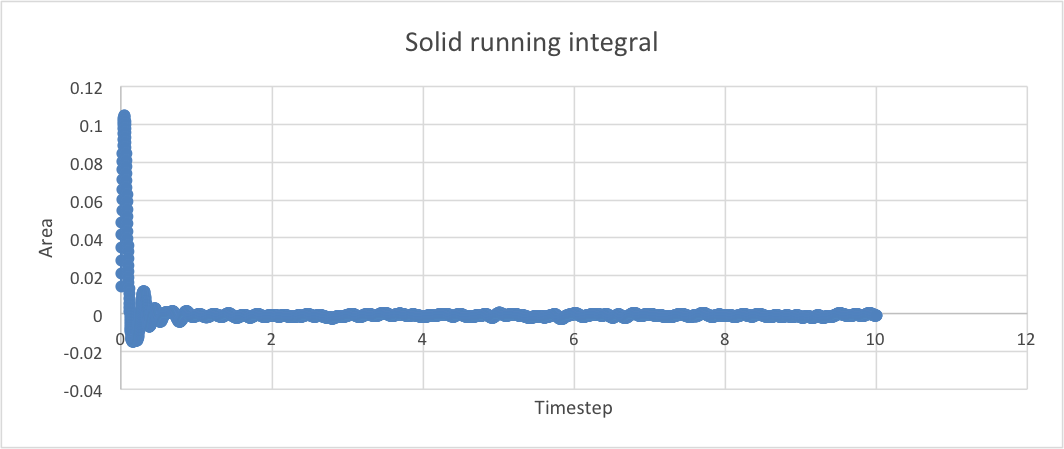This screenshot has height=449, width=1064.
Task: Click the 0.02 vertical axis tick label
Action: [x=87, y=278]
